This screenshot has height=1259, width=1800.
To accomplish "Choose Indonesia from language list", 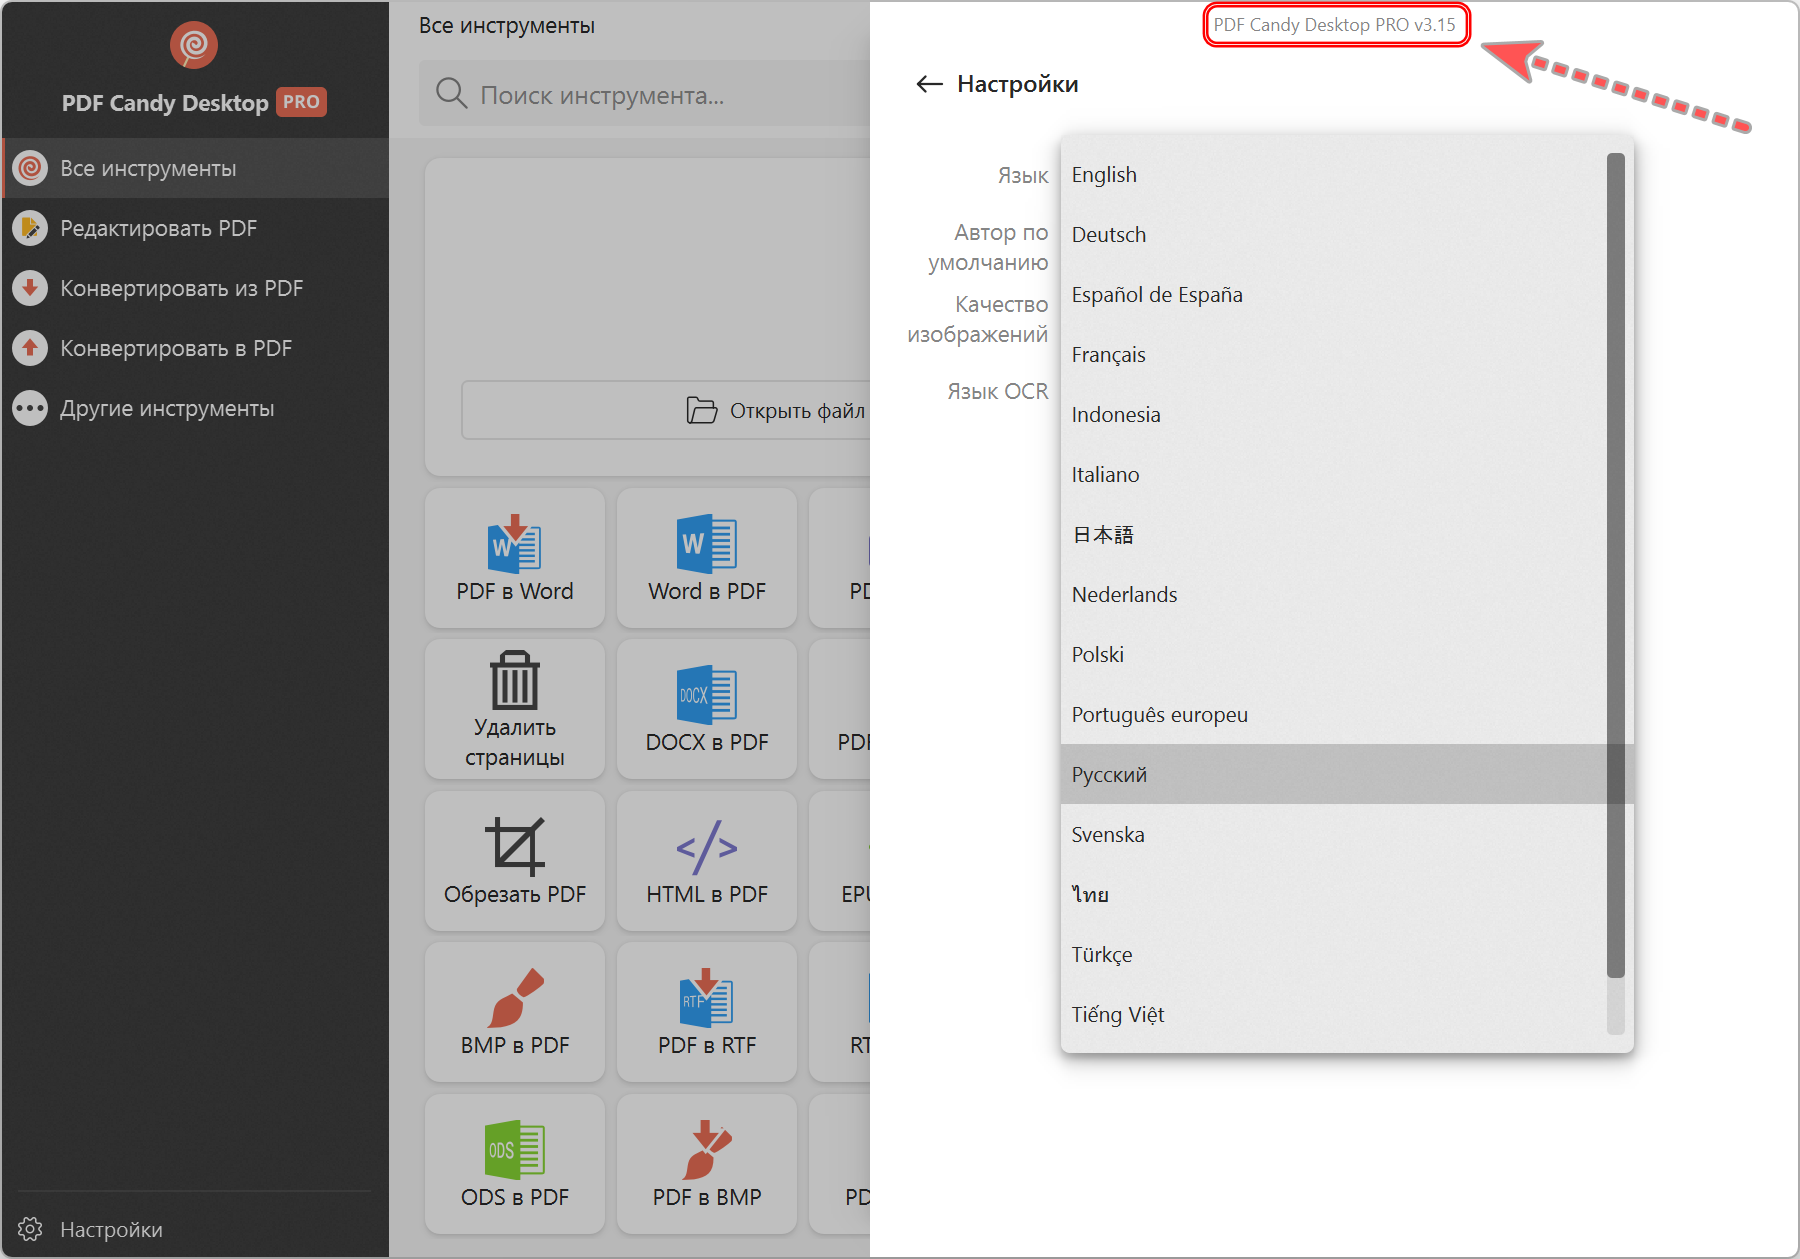I will [x=1334, y=414].
